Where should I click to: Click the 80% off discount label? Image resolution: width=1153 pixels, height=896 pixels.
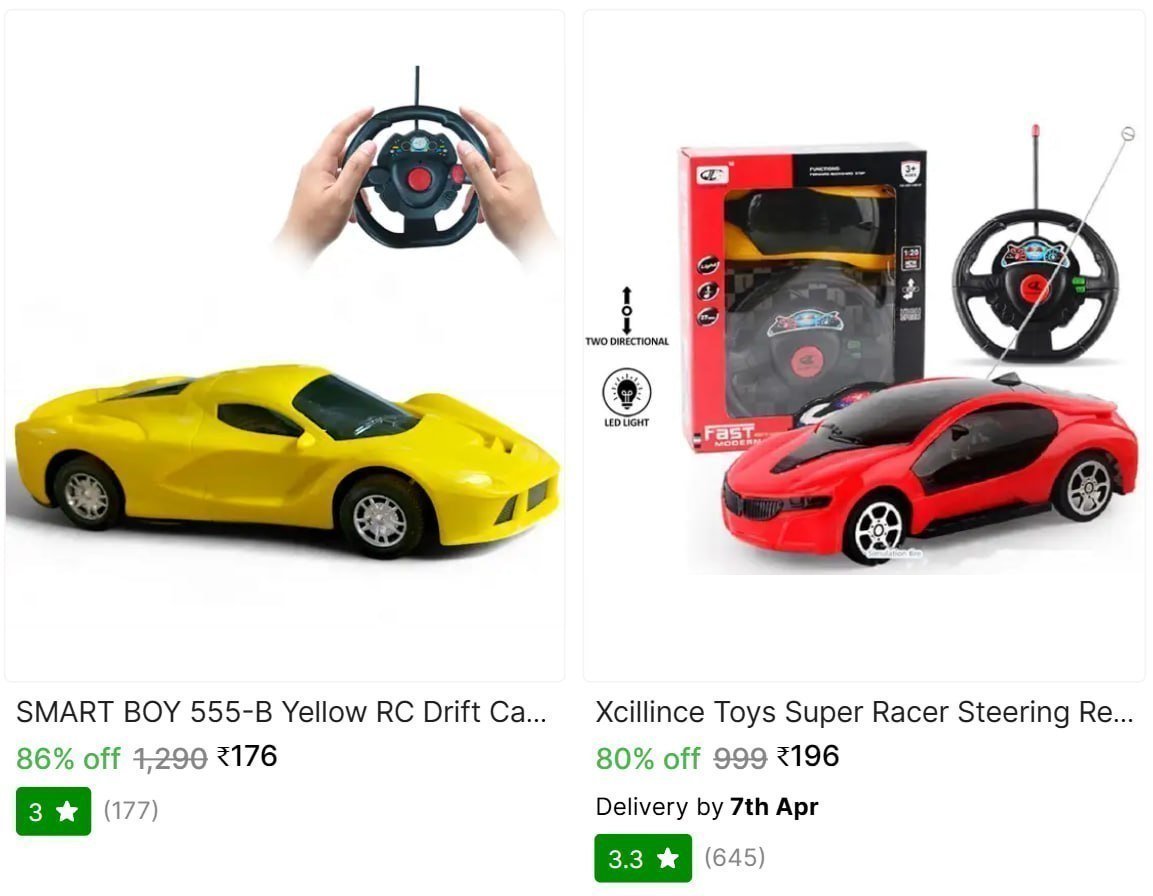click(648, 758)
